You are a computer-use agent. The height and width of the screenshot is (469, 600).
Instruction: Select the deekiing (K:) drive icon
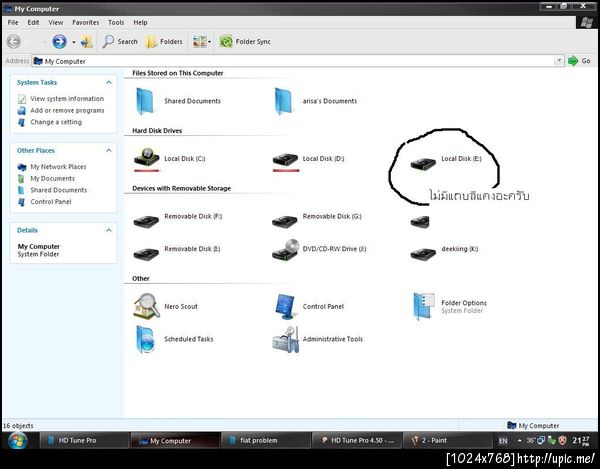pyautogui.click(x=423, y=254)
